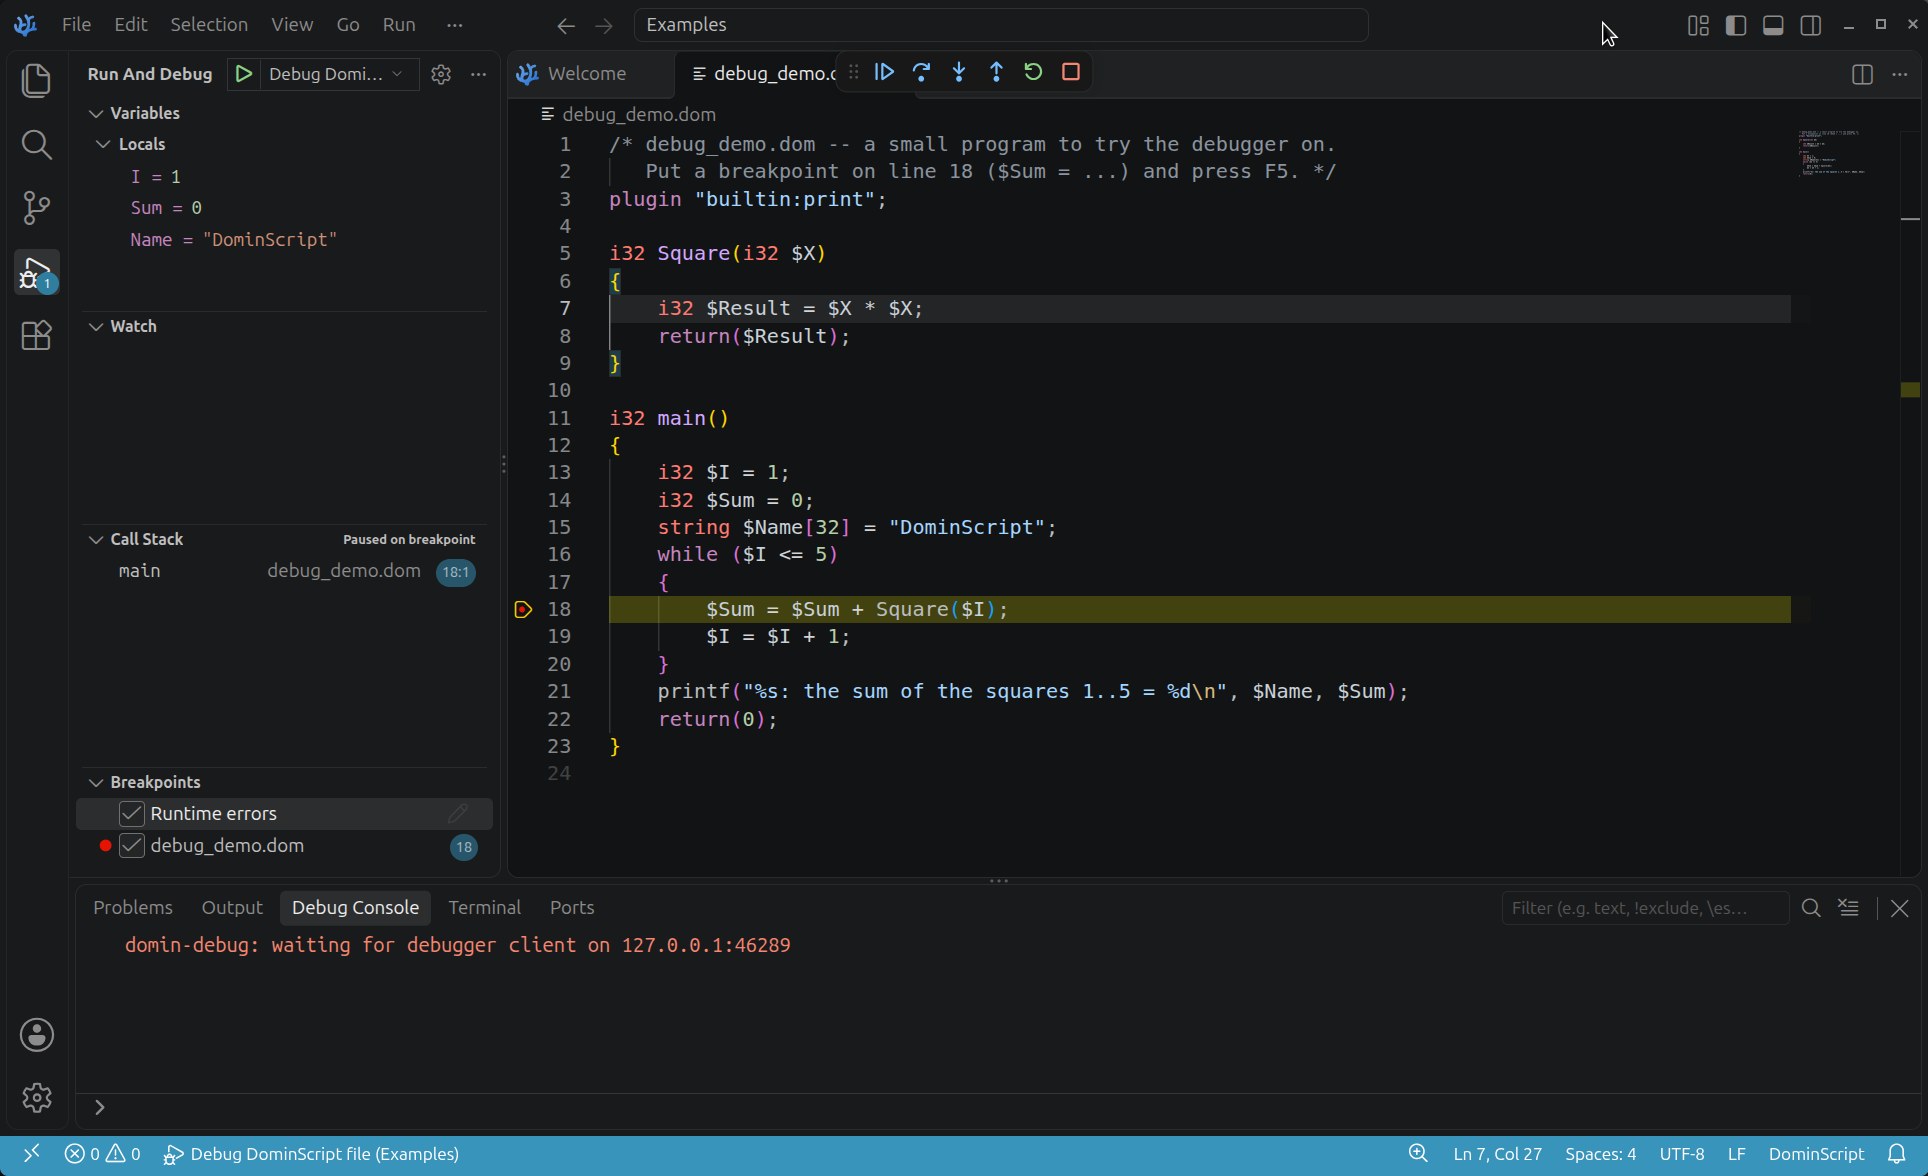
Task: Open notifications bell in status bar
Action: [x=1896, y=1154]
